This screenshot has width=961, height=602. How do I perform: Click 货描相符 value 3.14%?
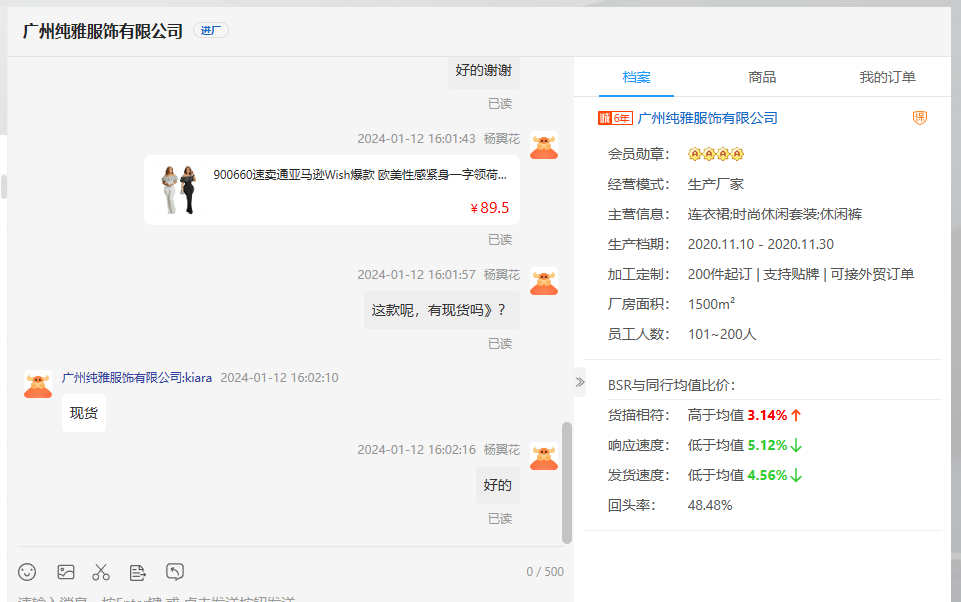click(767, 415)
